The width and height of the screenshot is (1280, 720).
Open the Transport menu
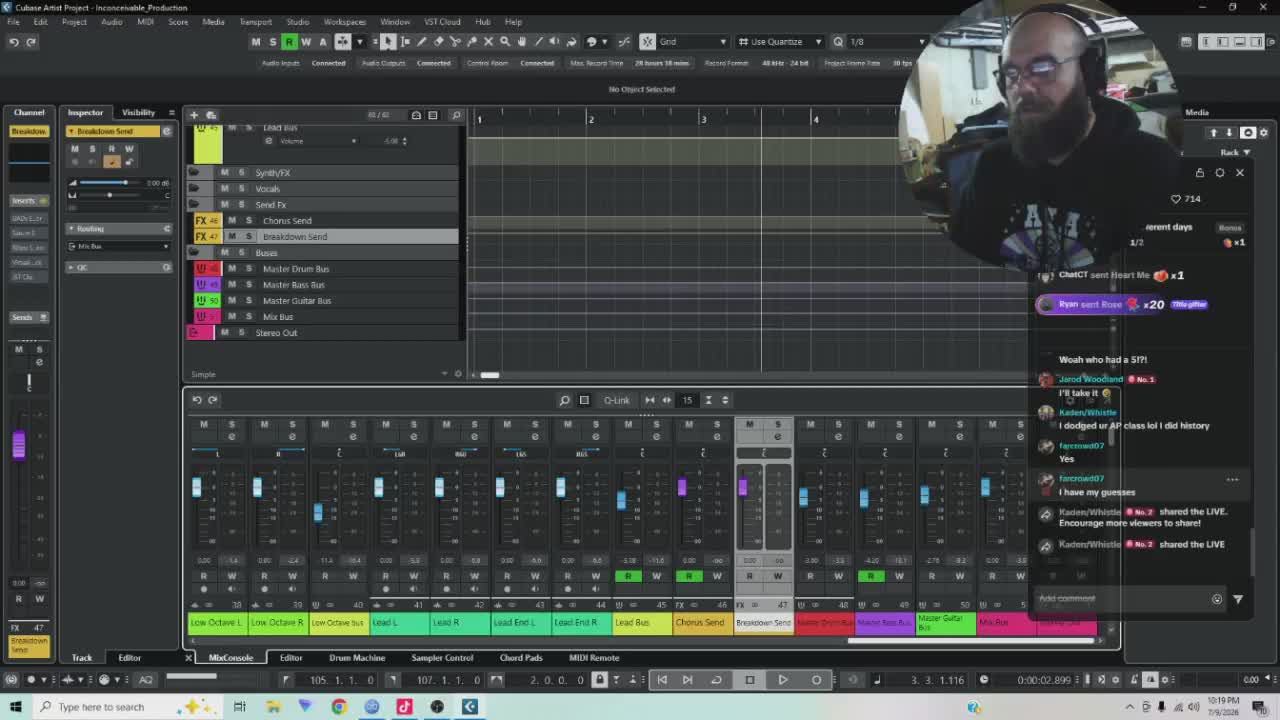[255, 21]
